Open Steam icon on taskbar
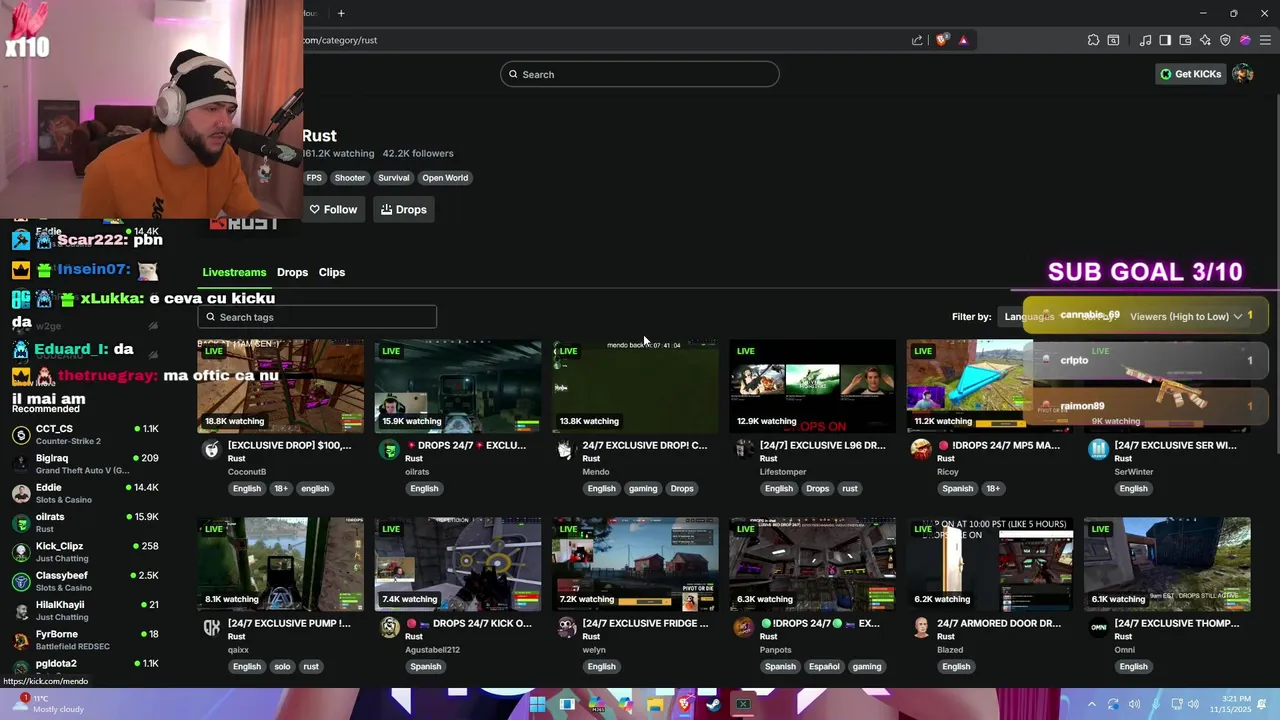1280x720 pixels. 713,704
